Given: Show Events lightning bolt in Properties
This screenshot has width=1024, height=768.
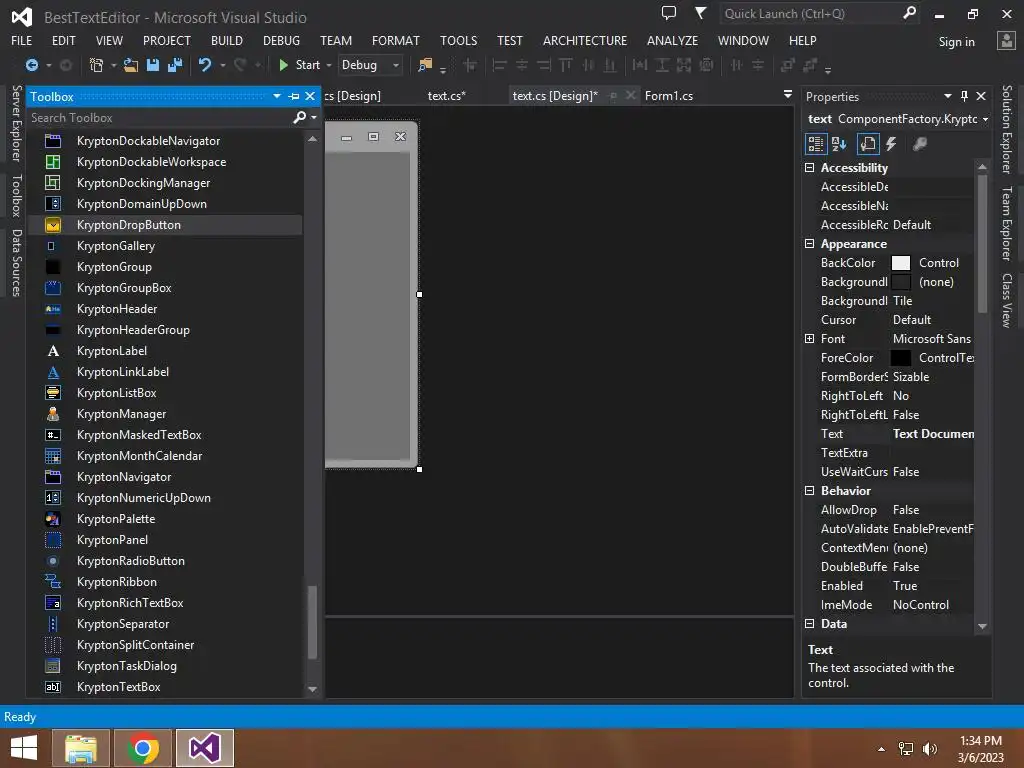Looking at the screenshot, I should (x=891, y=144).
